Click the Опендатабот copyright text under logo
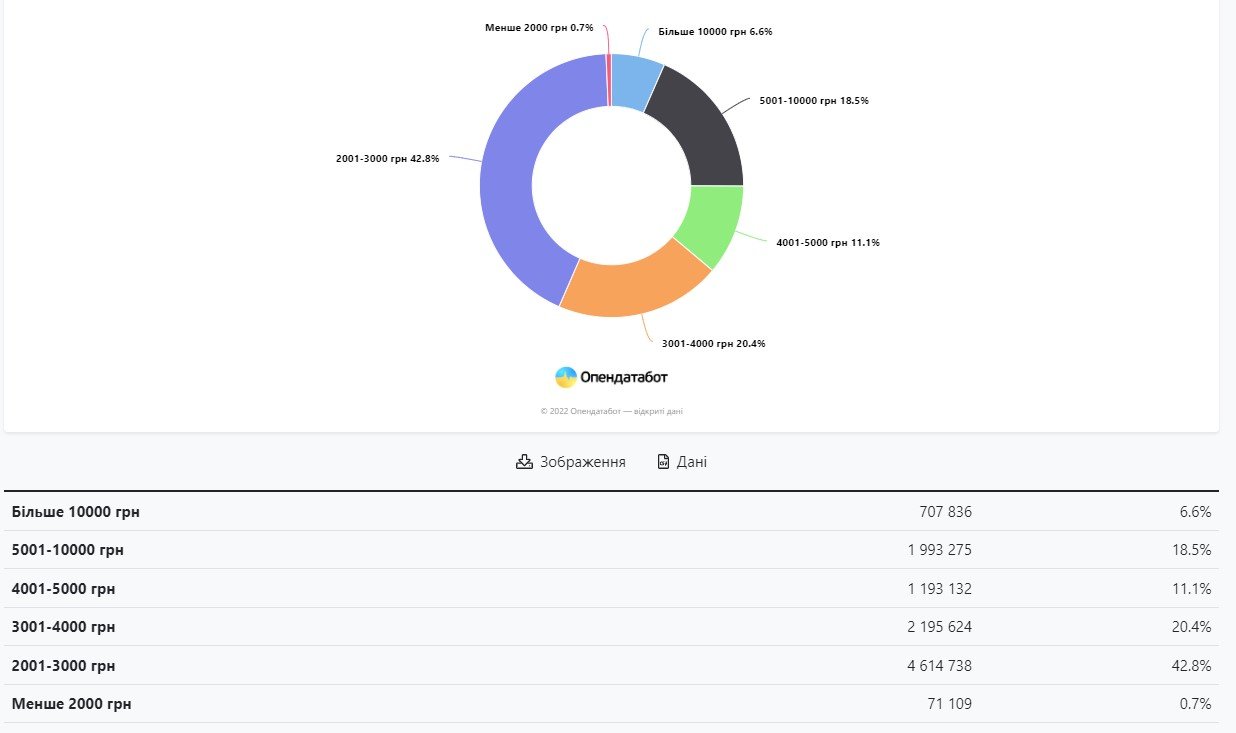 coord(611,411)
